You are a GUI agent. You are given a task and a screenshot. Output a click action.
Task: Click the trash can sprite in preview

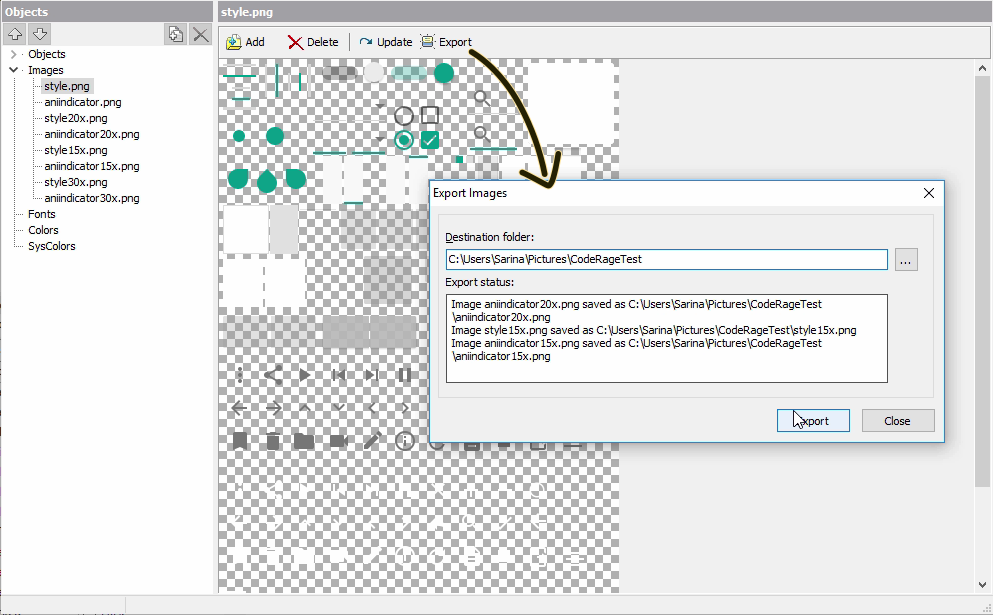(x=273, y=441)
